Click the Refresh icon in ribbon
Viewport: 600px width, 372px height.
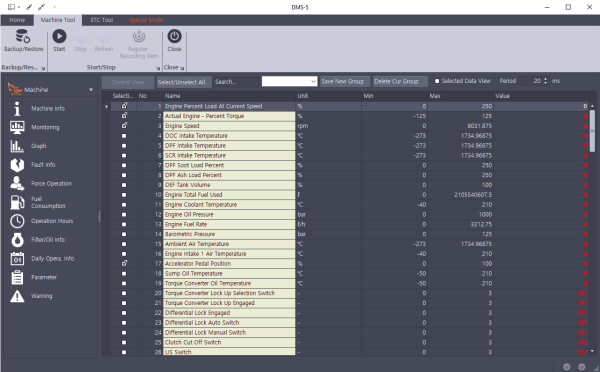pyautogui.click(x=104, y=36)
